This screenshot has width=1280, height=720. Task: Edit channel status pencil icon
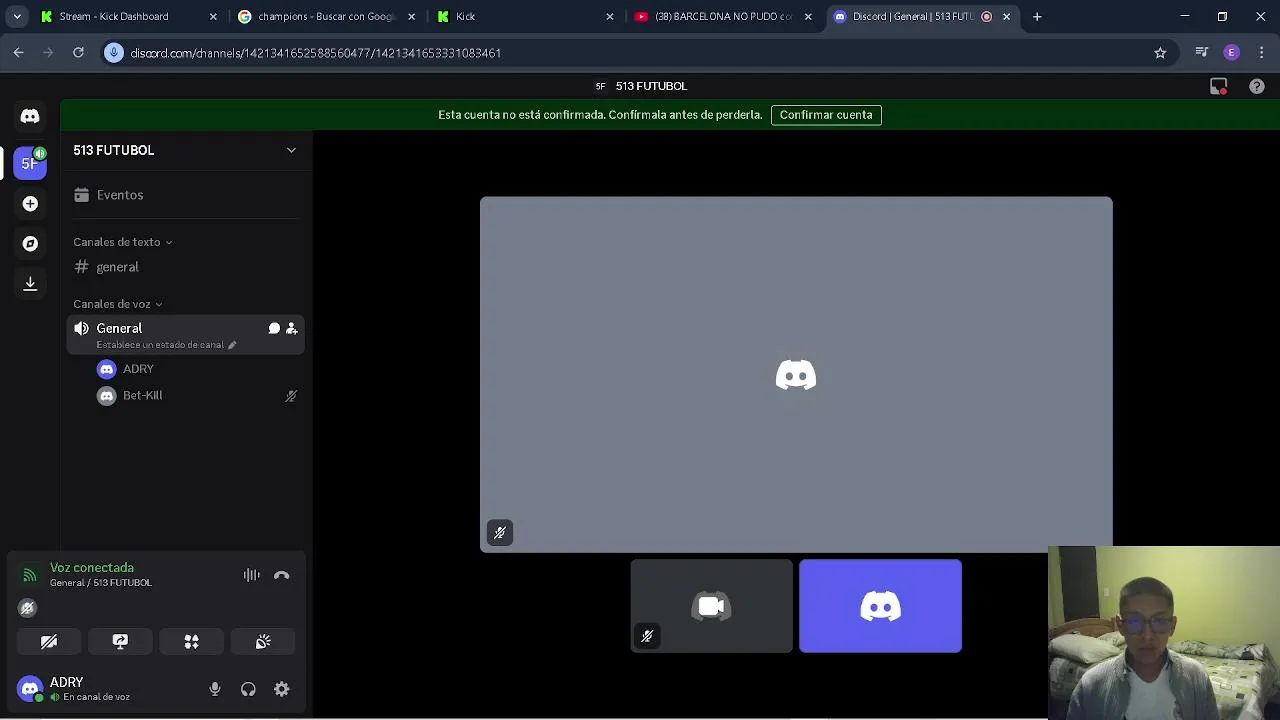point(232,345)
